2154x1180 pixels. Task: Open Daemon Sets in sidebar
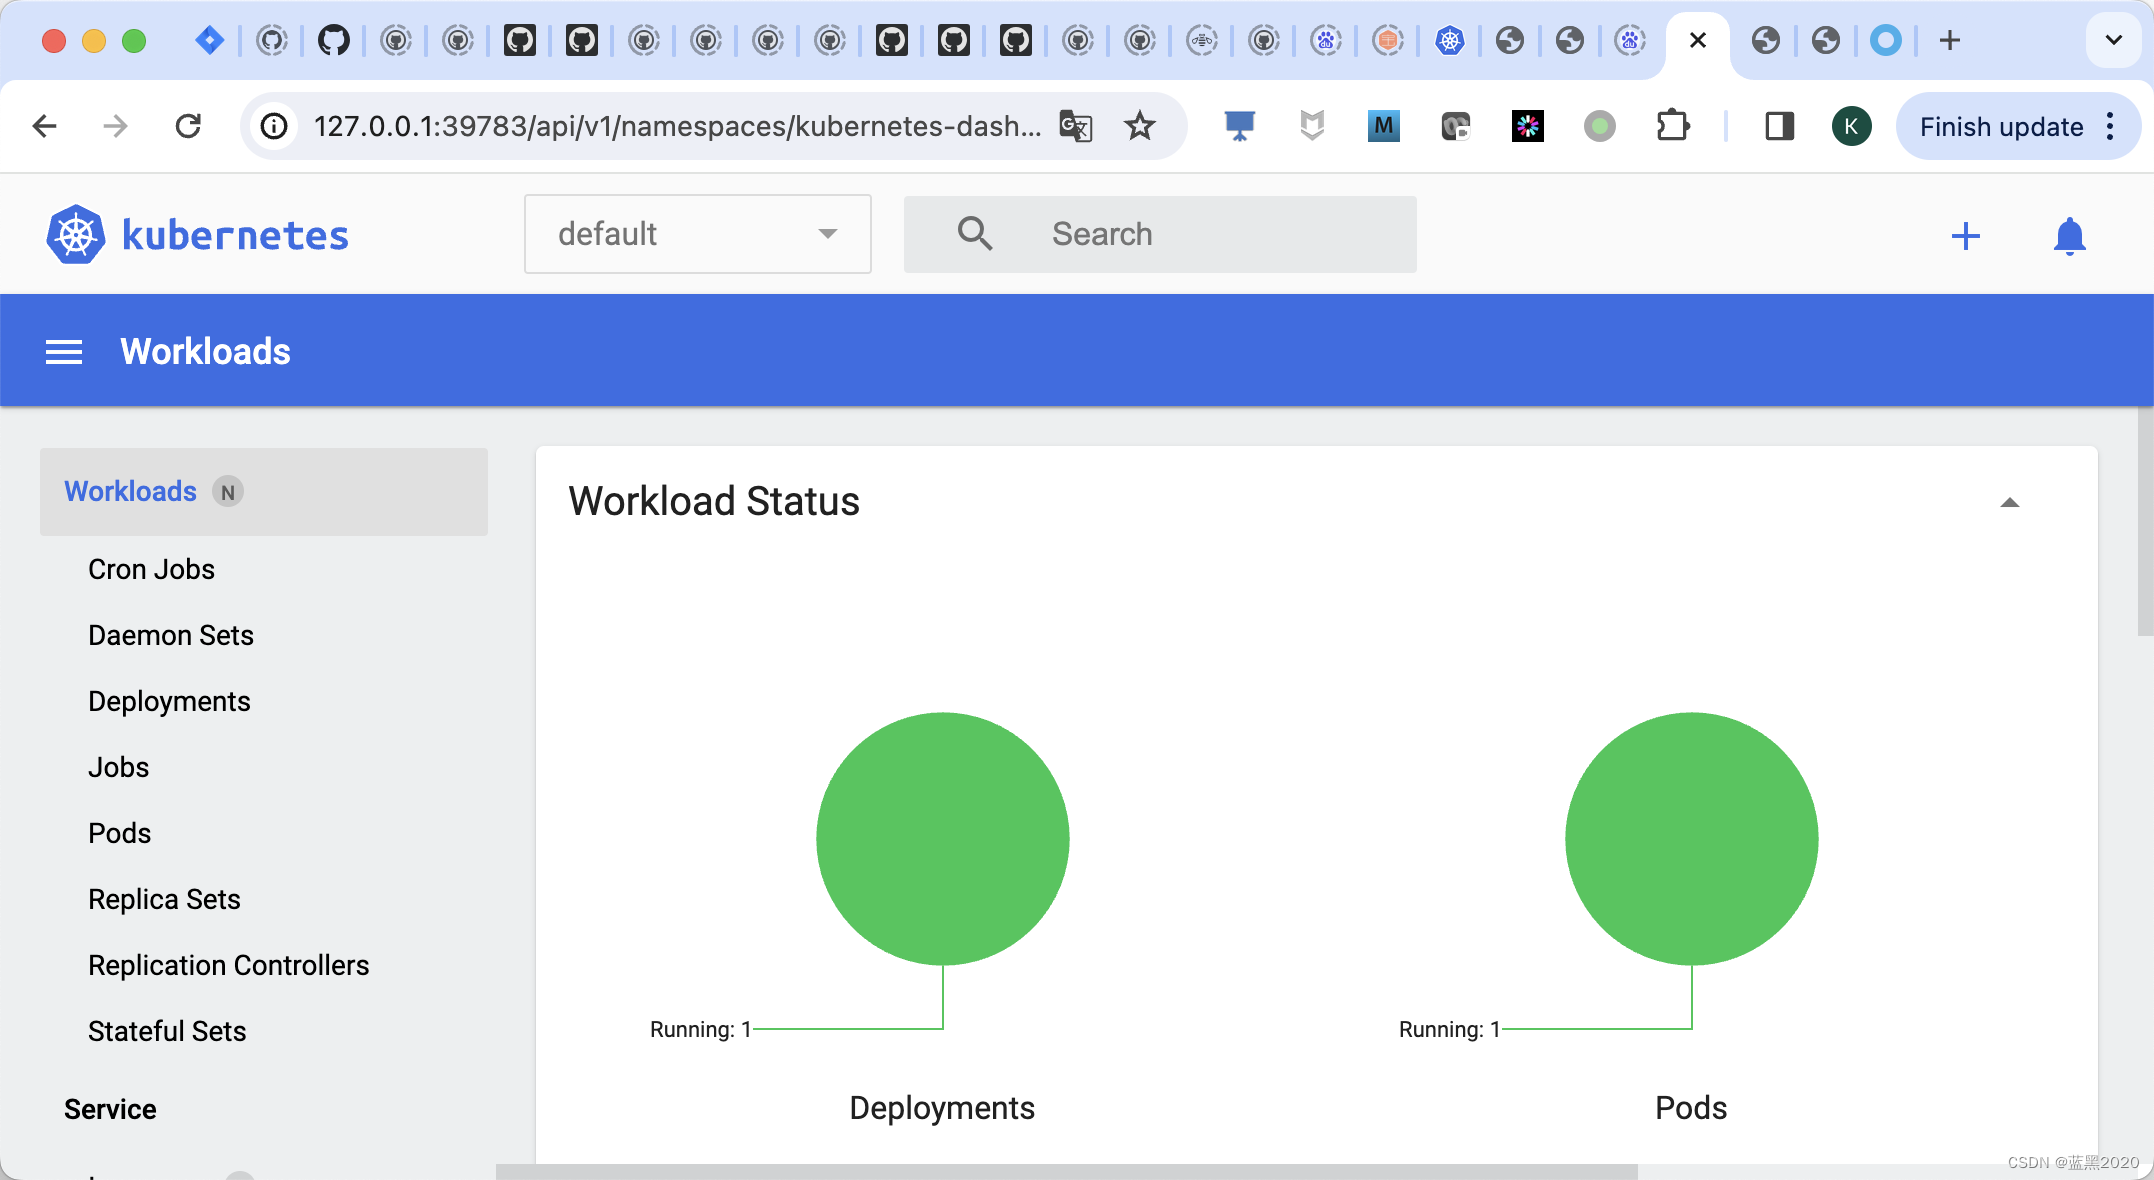(x=171, y=635)
